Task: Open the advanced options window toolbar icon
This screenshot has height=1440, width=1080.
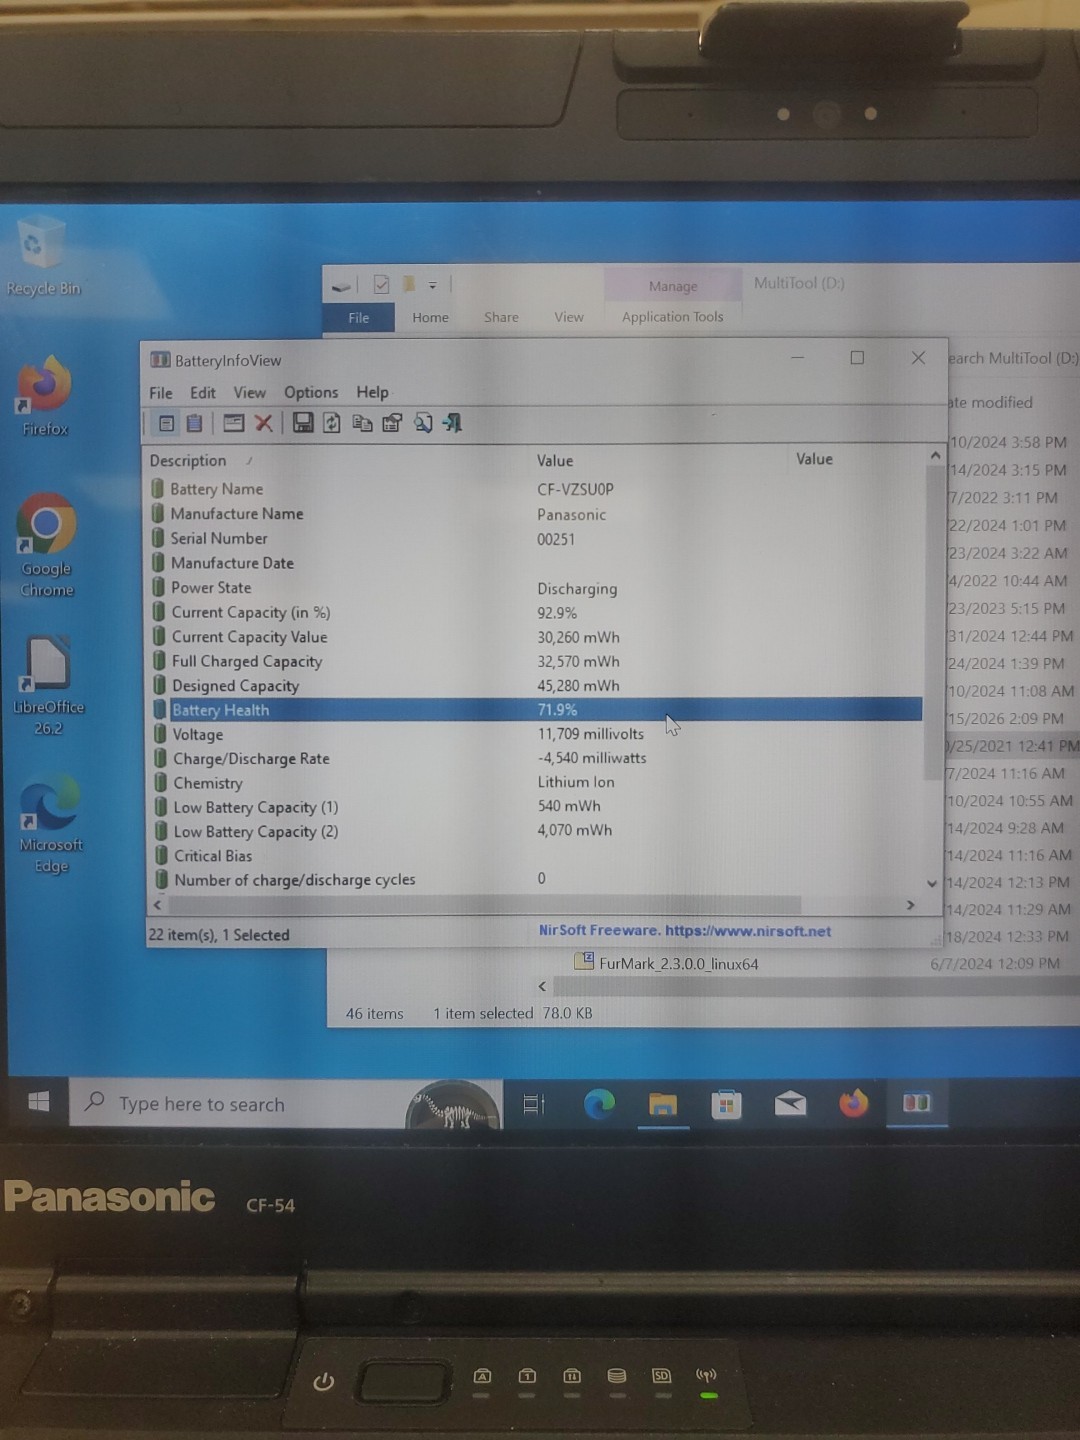Action: click(x=234, y=423)
